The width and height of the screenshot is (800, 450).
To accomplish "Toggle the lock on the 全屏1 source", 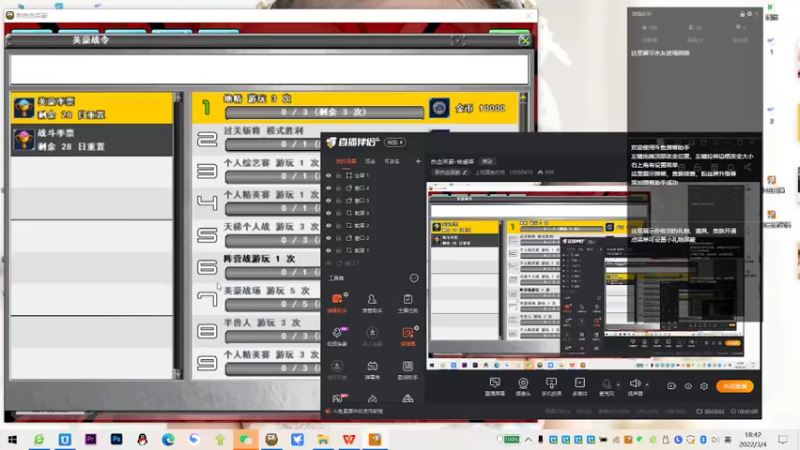I will point(338,176).
